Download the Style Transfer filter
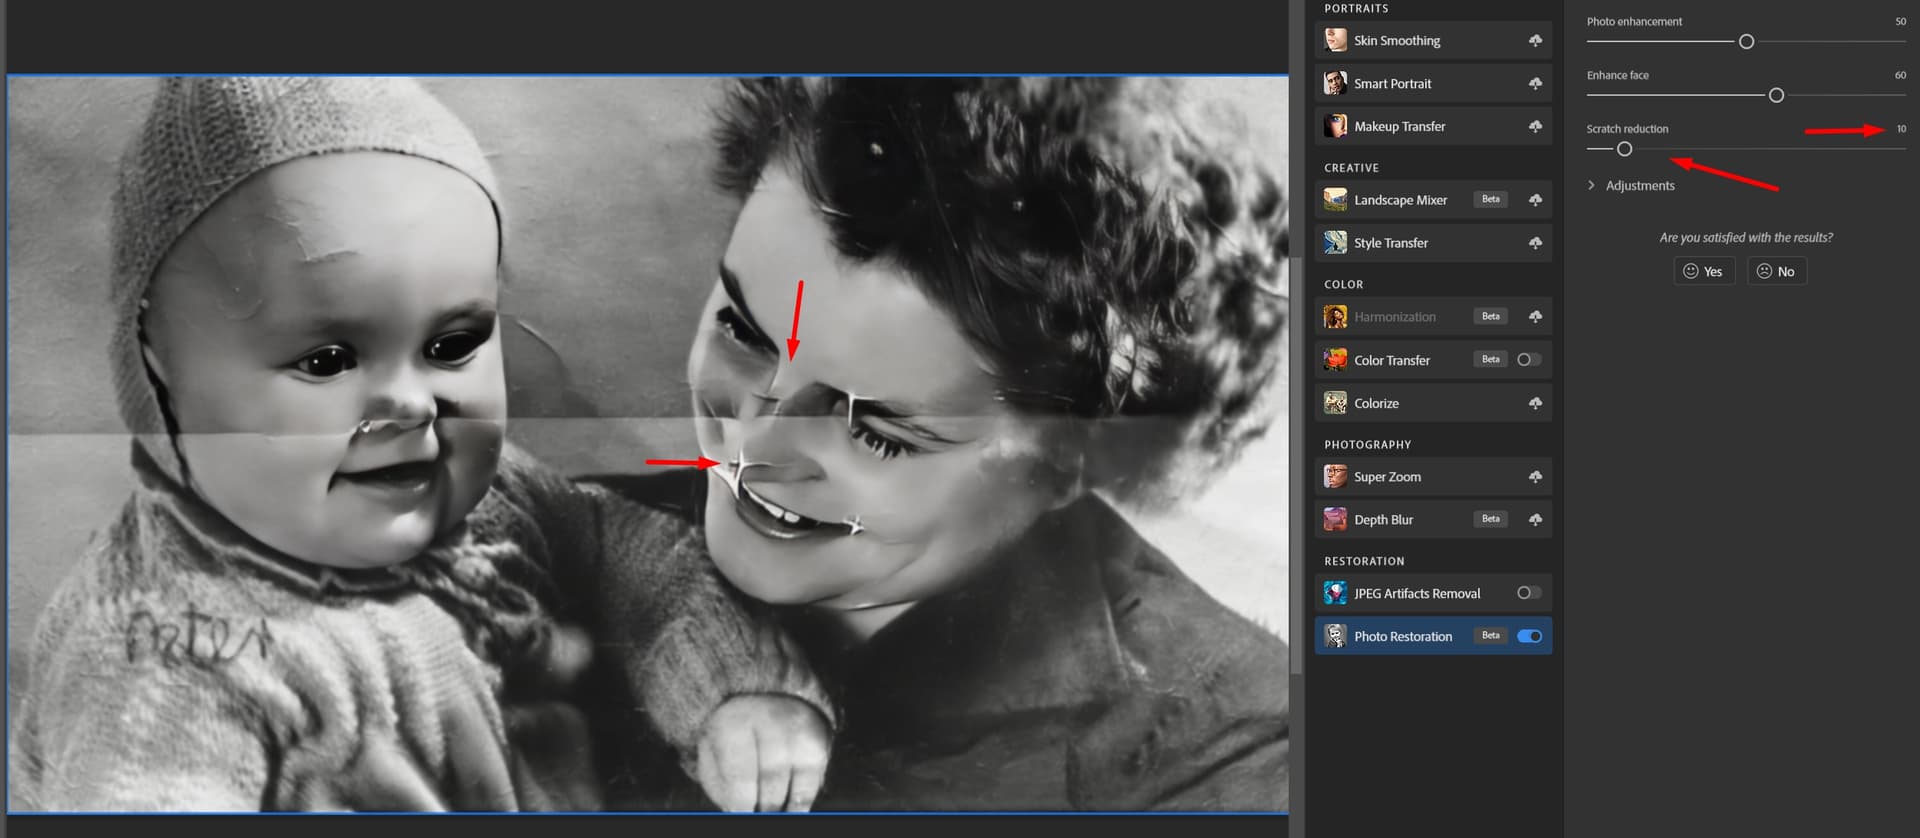Screen dimensions: 1920x838 tap(1534, 243)
